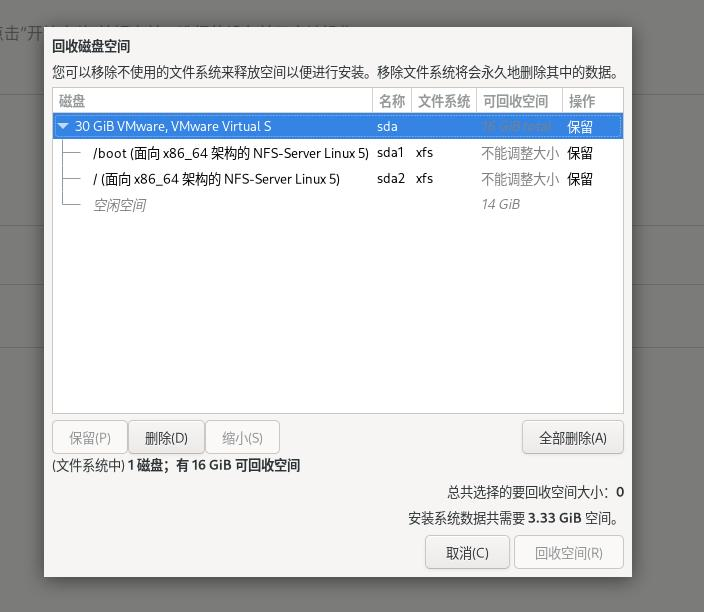Image resolution: width=704 pixels, height=612 pixels.
Task: Click the 有 16 GiB 可回收空间 status text
Action: click(x=238, y=465)
